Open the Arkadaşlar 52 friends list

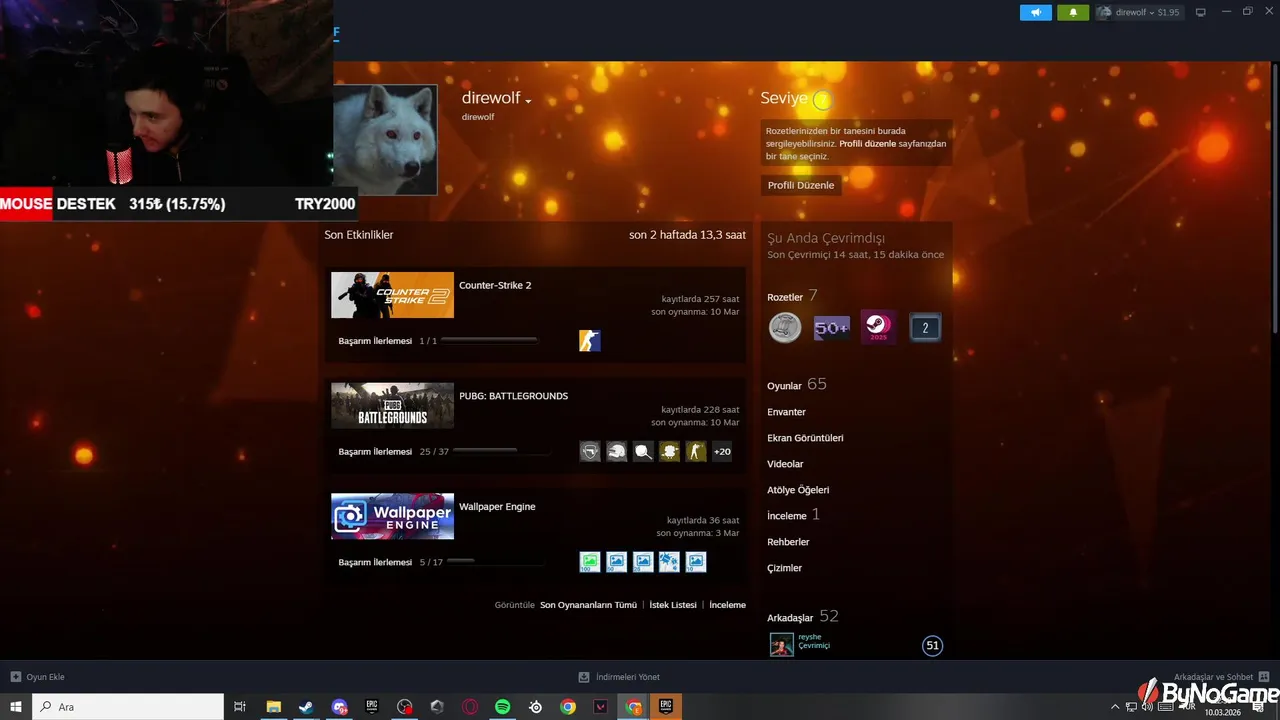click(x=802, y=617)
